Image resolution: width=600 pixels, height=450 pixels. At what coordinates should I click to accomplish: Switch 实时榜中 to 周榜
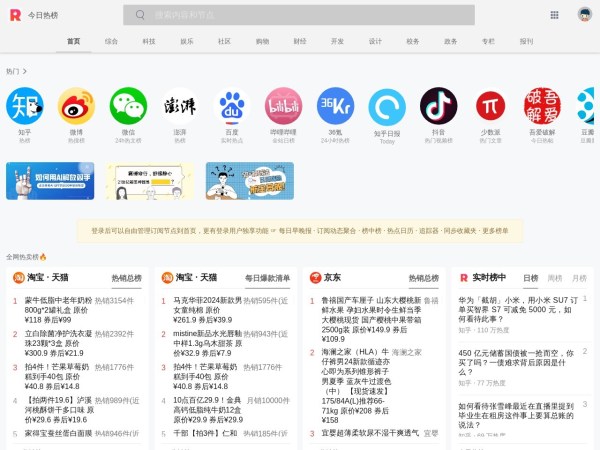[554, 278]
